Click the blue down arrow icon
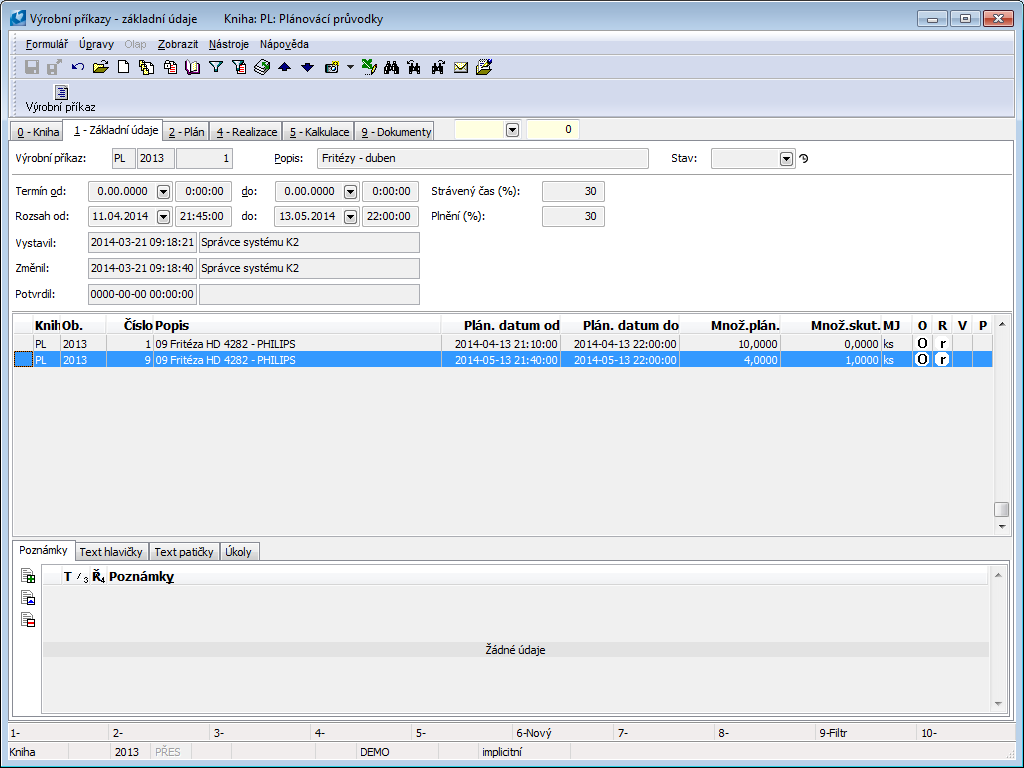The width and height of the screenshot is (1024, 768). 307,67
